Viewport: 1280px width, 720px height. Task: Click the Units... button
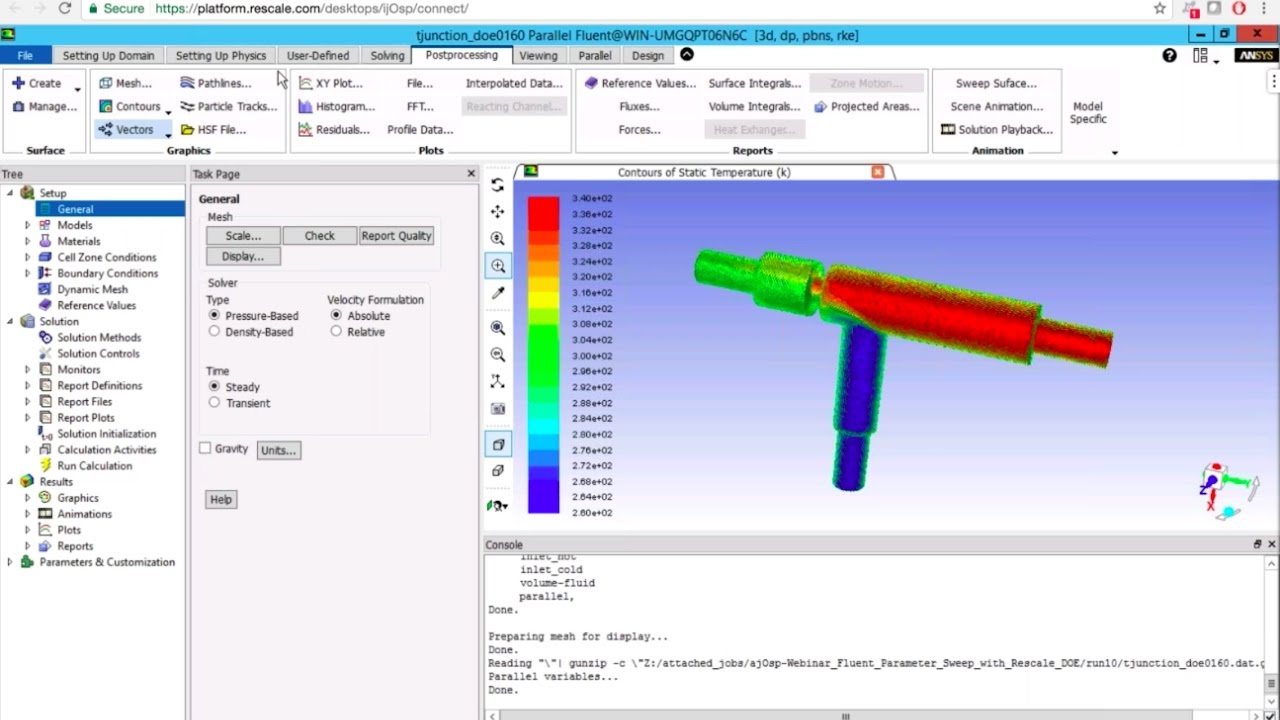278,450
